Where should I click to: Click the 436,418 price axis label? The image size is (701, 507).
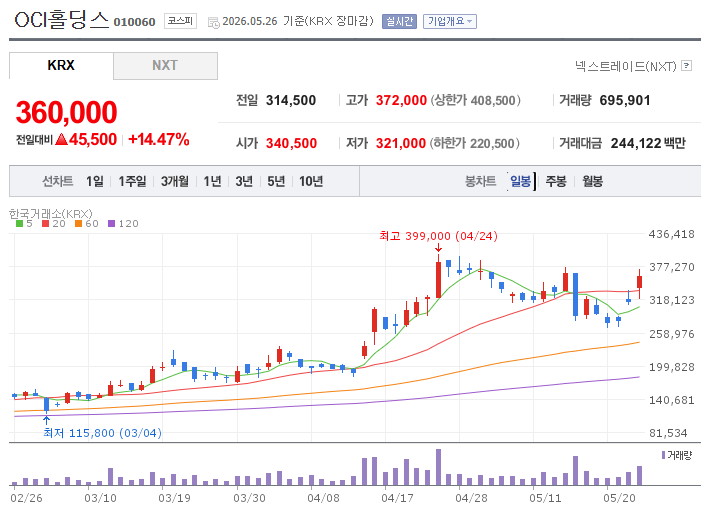pos(671,234)
